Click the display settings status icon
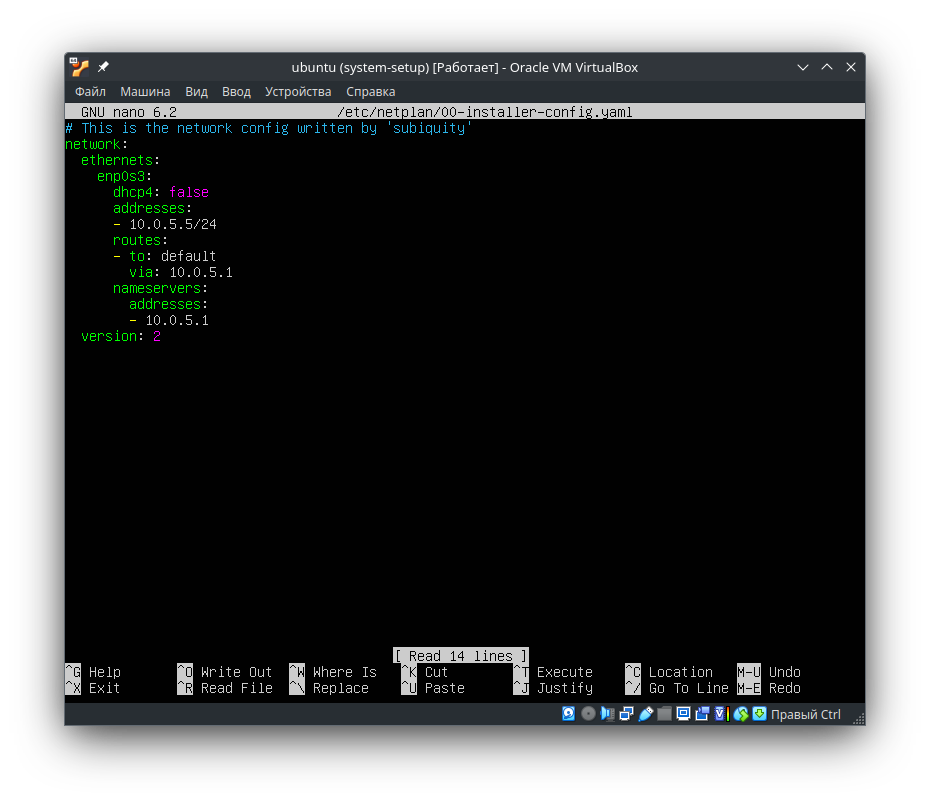The height and width of the screenshot is (802, 930). [x=683, y=714]
